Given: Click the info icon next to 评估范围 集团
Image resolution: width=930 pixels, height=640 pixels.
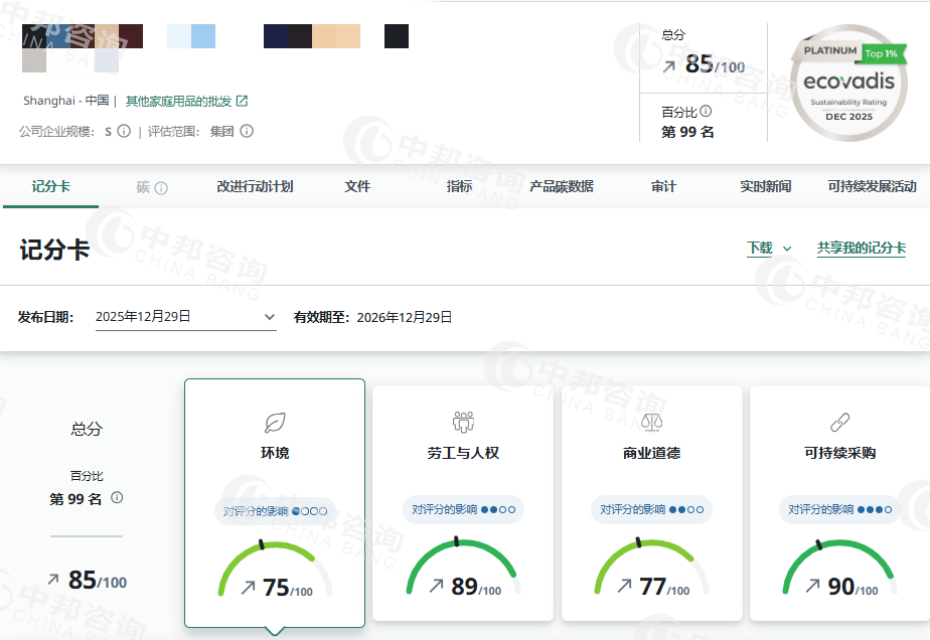Looking at the screenshot, I should tap(247, 131).
